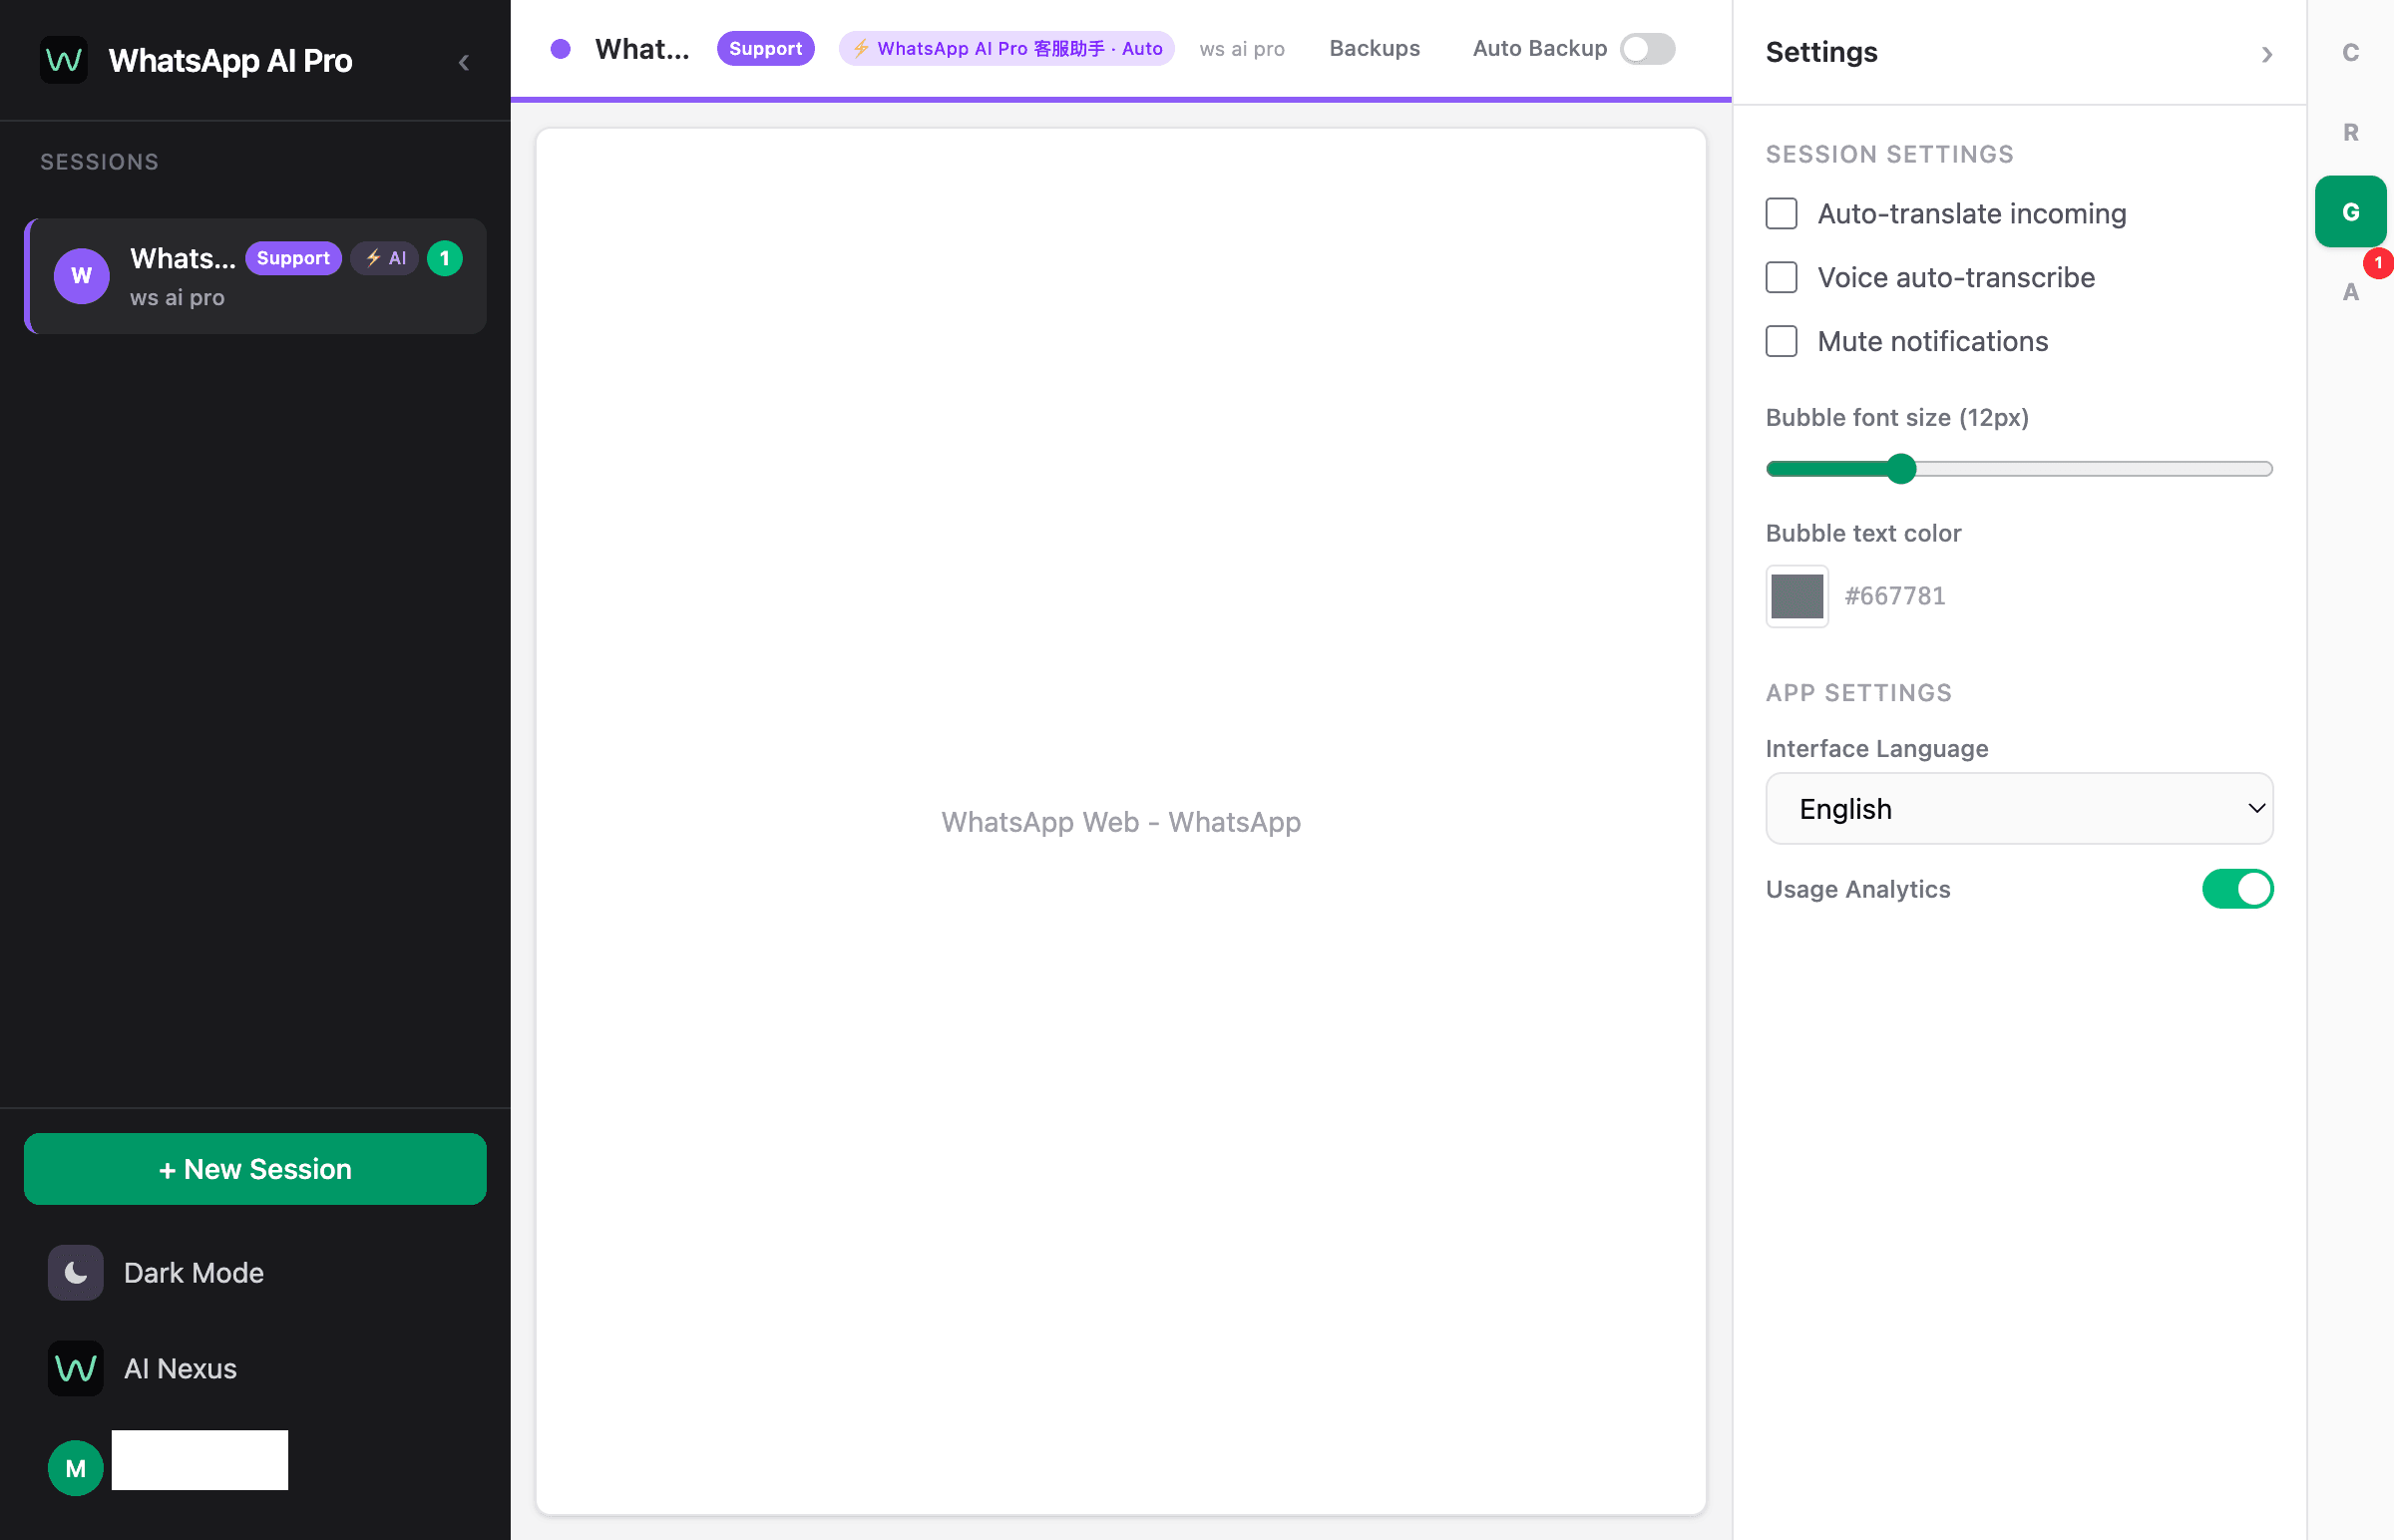This screenshot has width=2394, height=1540.
Task: Click the Dark Mode moon icon
Action: click(76, 1272)
